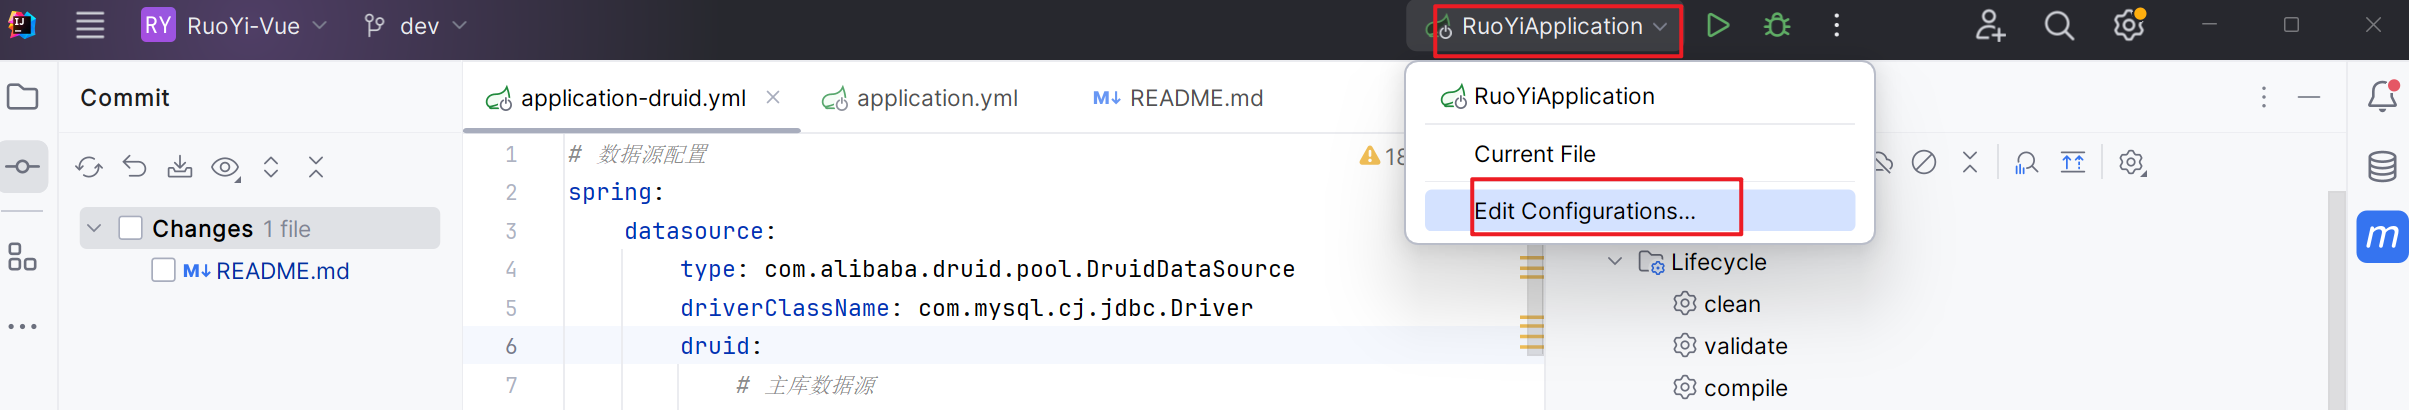Screen dimensions: 2409x410
Task: Click the warnings indicator showing 18
Action: pos(1382,156)
